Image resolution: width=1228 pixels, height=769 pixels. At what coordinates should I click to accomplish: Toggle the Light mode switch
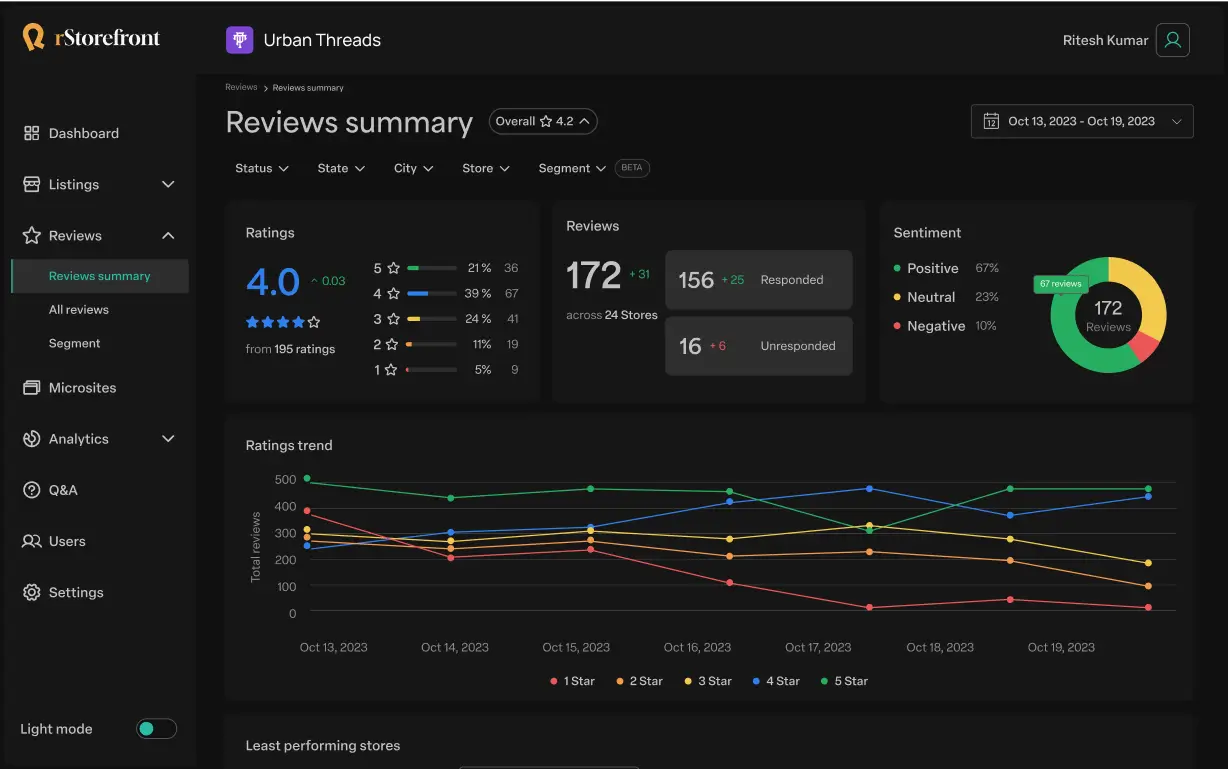tap(156, 729)
